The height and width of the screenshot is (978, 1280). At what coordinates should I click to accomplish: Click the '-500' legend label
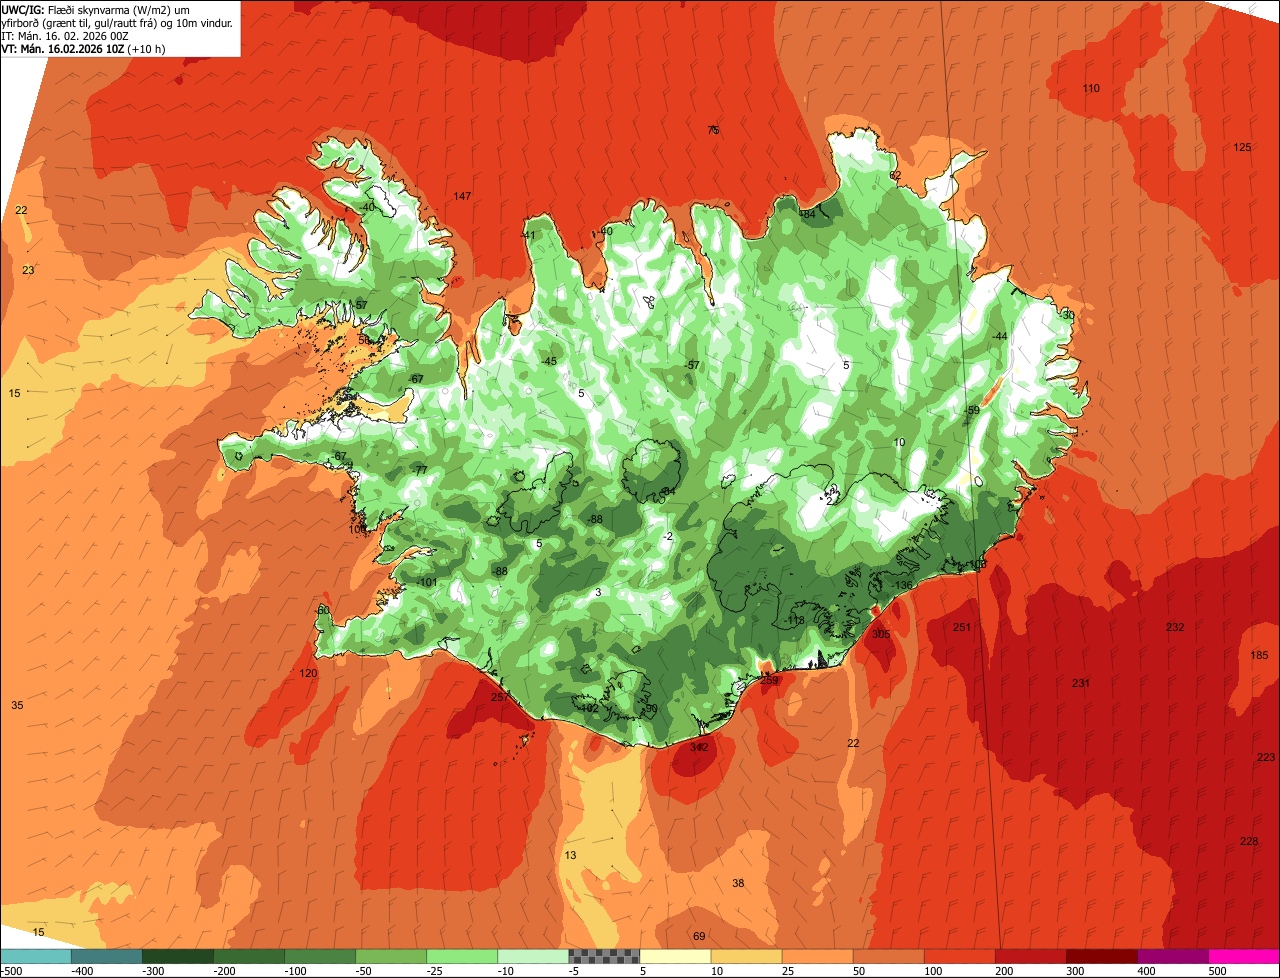(11, 970)
